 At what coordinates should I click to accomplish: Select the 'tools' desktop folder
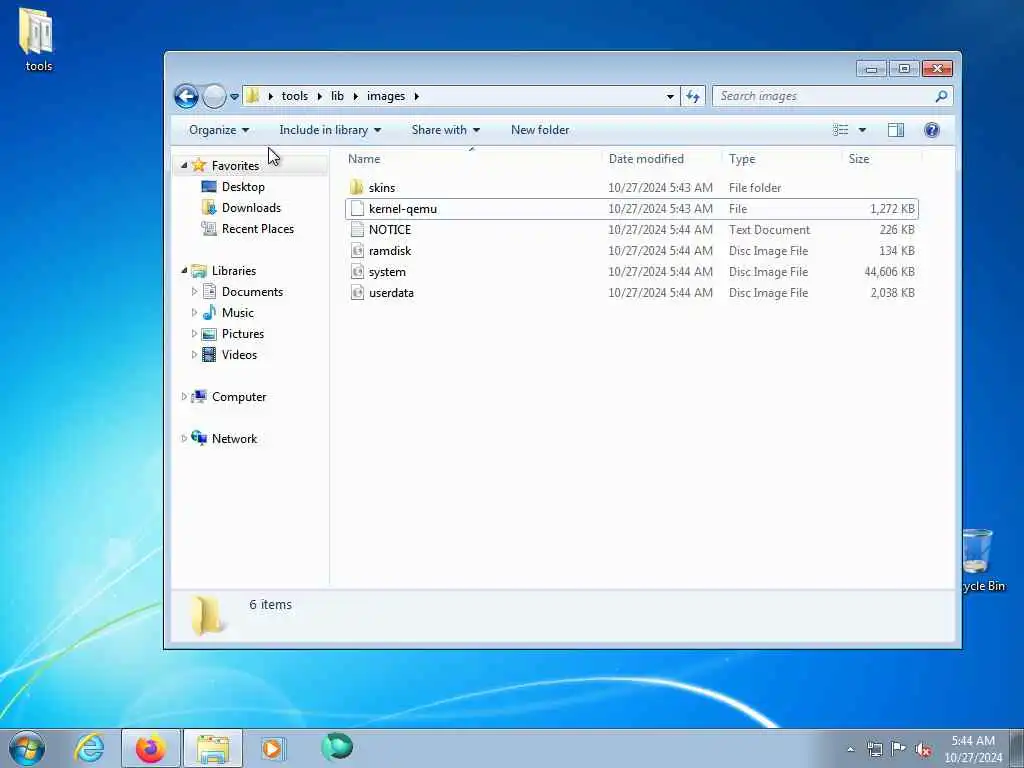37,39
